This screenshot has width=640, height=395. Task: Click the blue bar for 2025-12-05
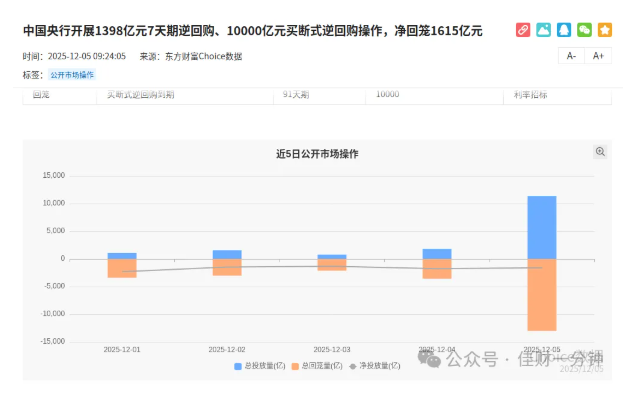pos(542,228)
